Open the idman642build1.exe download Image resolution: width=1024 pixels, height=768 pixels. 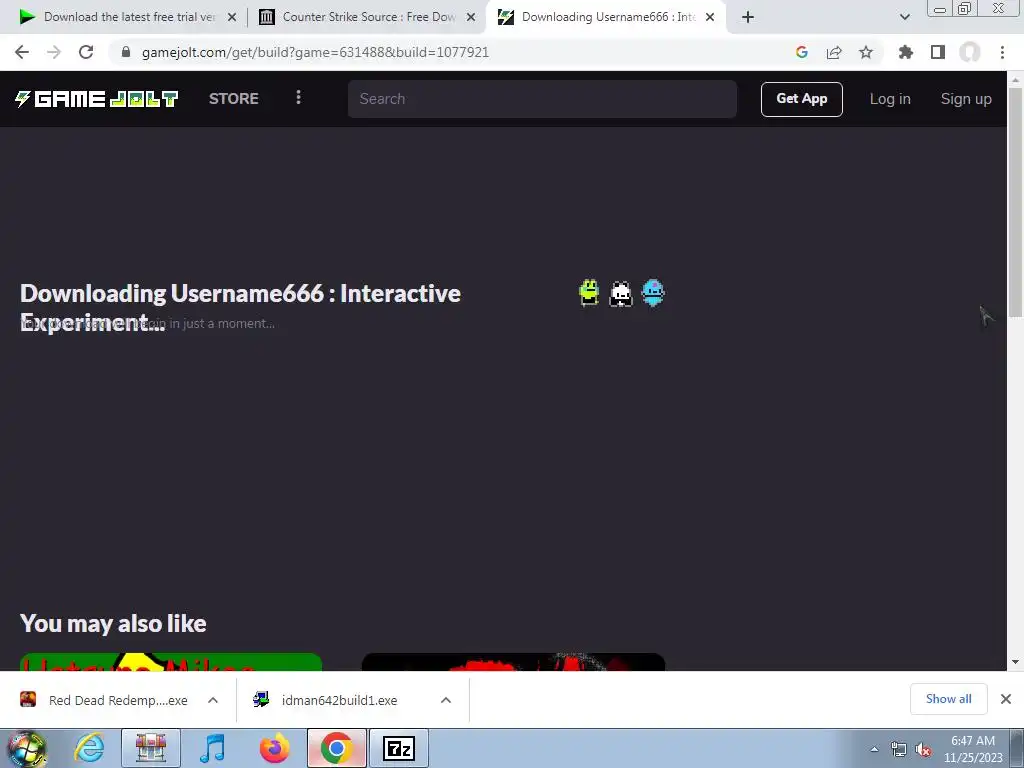[x=325, y=700]
